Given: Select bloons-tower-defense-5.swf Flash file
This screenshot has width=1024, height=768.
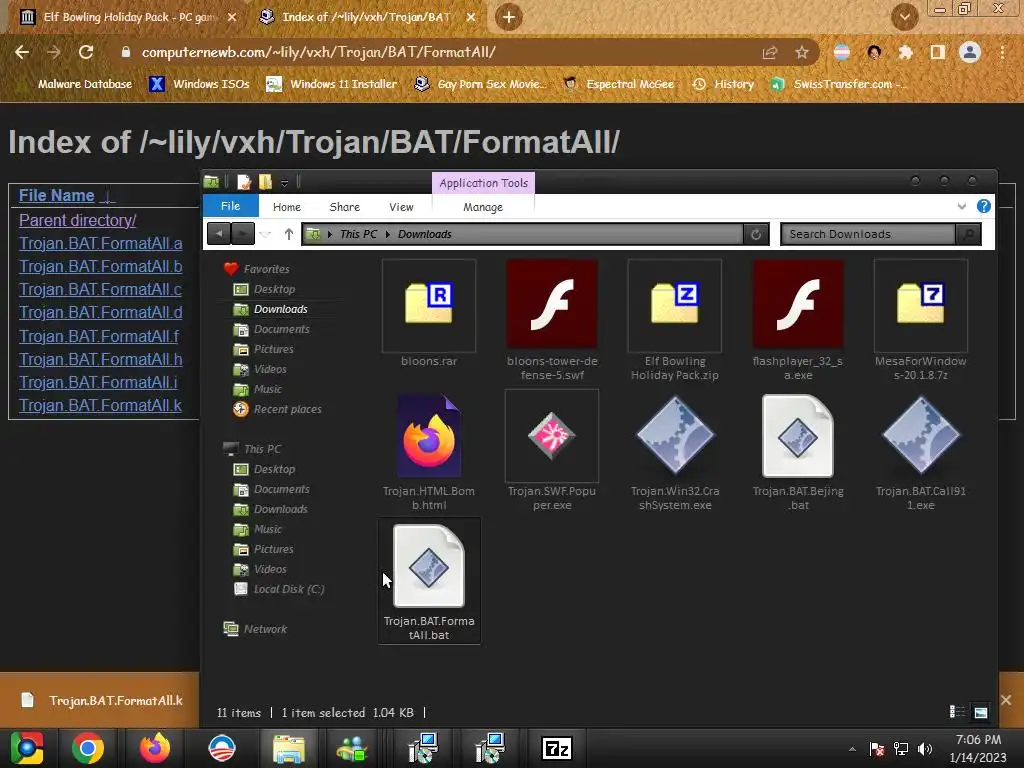Looking at the screenshot, I should tap(552, 320).
